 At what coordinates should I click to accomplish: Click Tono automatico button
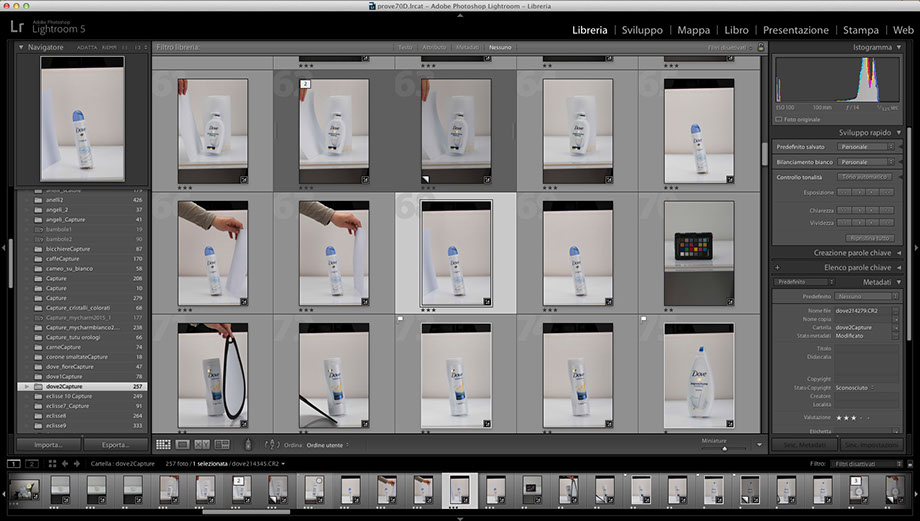tap(865, 177)
